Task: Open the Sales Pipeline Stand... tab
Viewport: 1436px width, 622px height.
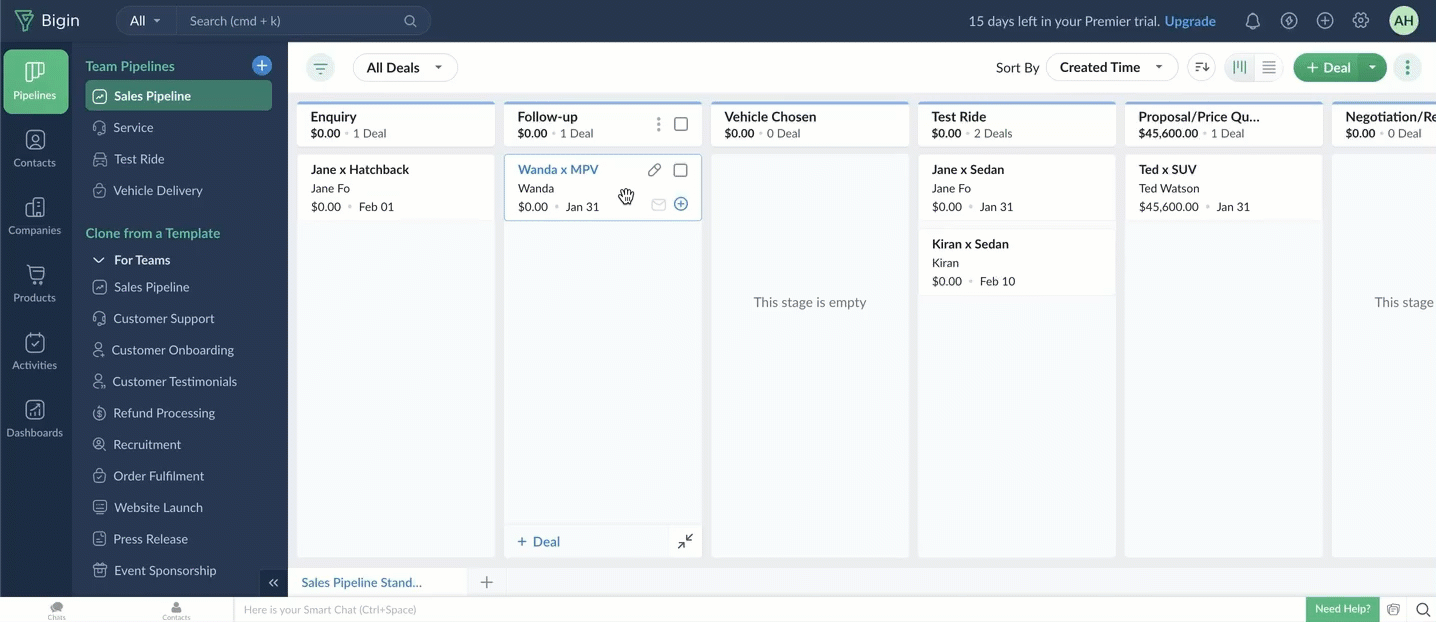Action: (x=361, y=582)
